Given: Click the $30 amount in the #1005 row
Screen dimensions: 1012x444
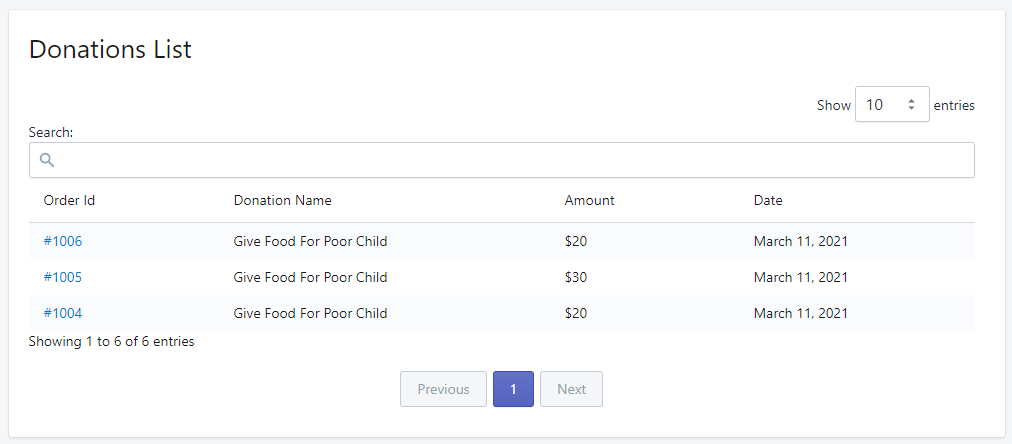Looking at the screenshot, I should pyautogui.click(x=576, y=277).
